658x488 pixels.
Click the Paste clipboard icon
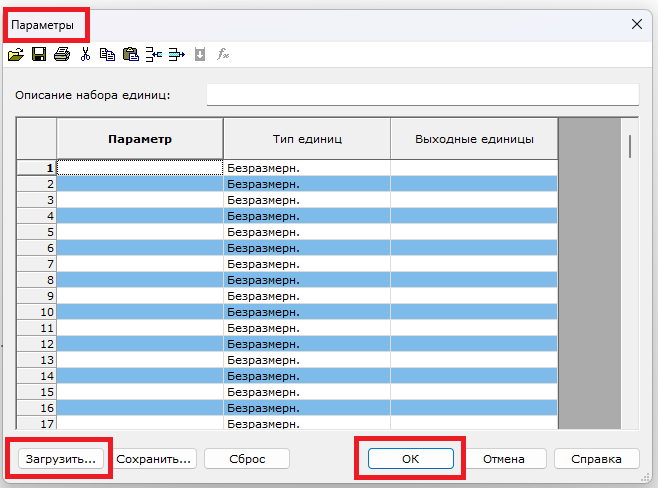[130, 55]
